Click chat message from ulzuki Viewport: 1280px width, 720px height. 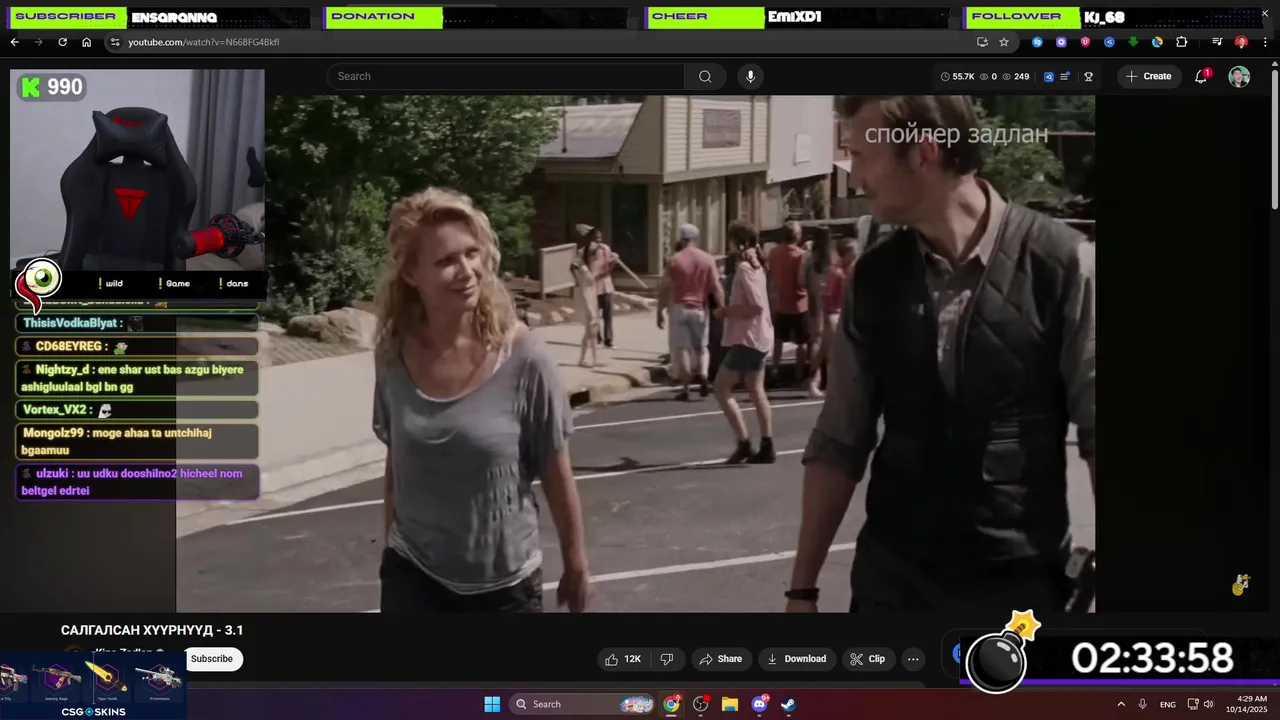coord(137,482)
